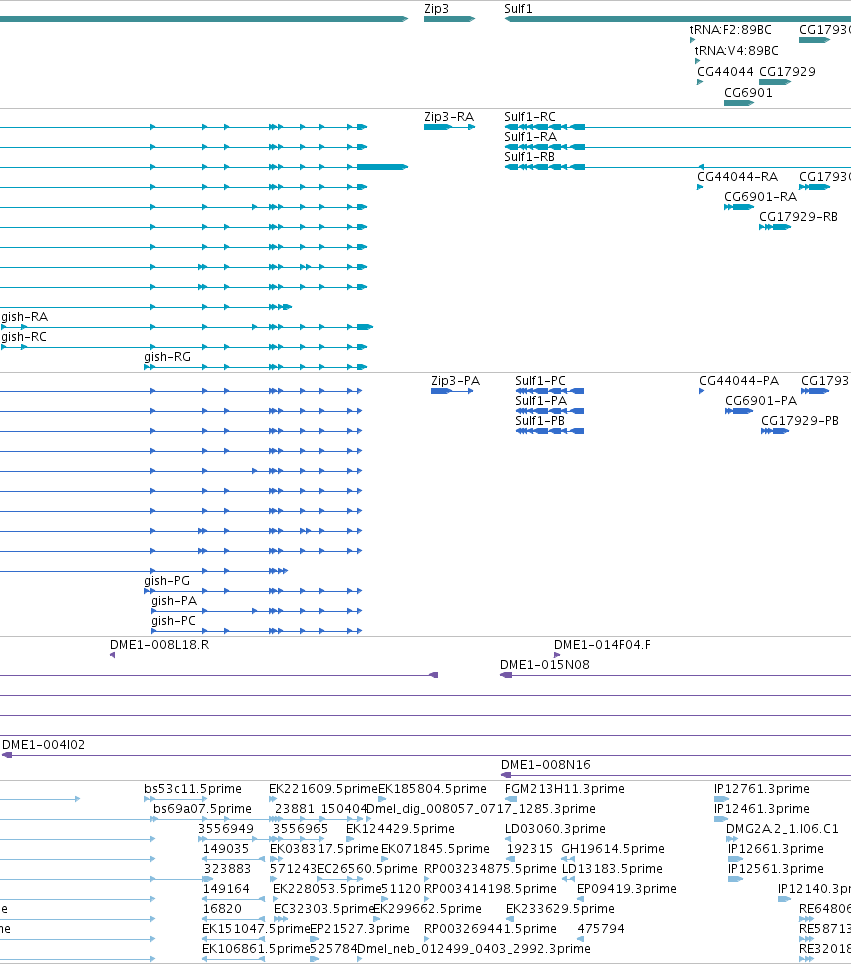
Task: Click the IP12561.3prime EST label
Action: click(776, 868)
